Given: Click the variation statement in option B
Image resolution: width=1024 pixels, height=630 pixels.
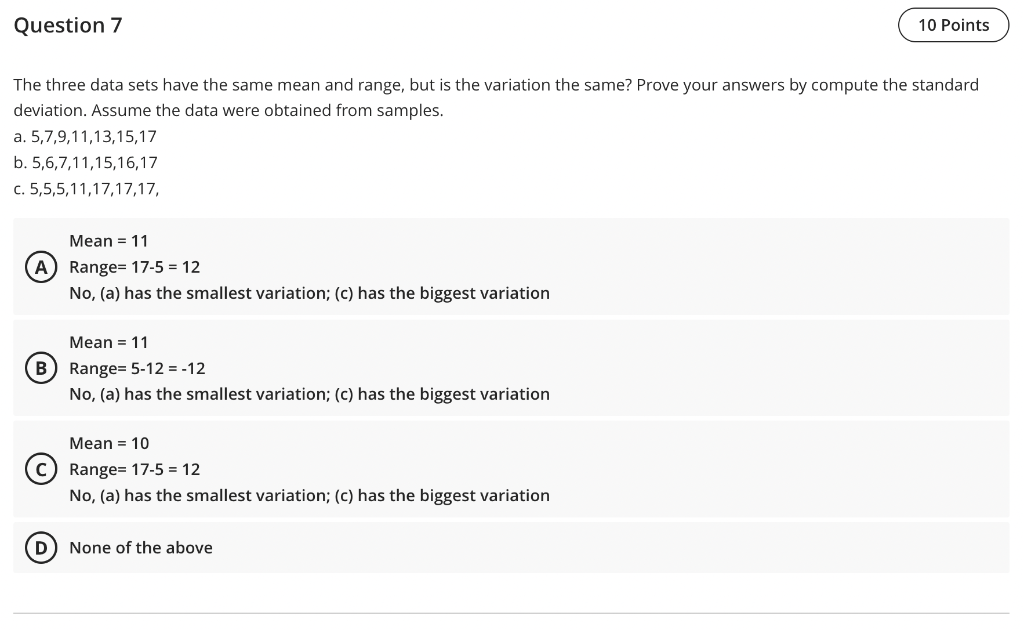Looking at the screenshot, I should pos(309,394).
